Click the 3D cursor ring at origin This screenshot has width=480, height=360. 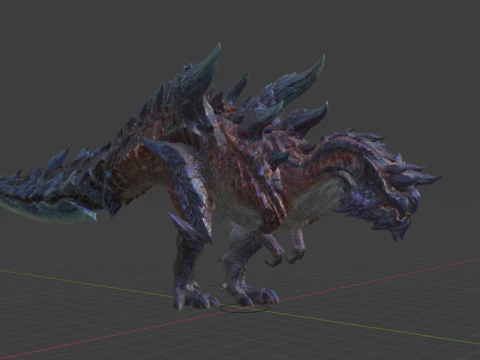coord(244,308)
